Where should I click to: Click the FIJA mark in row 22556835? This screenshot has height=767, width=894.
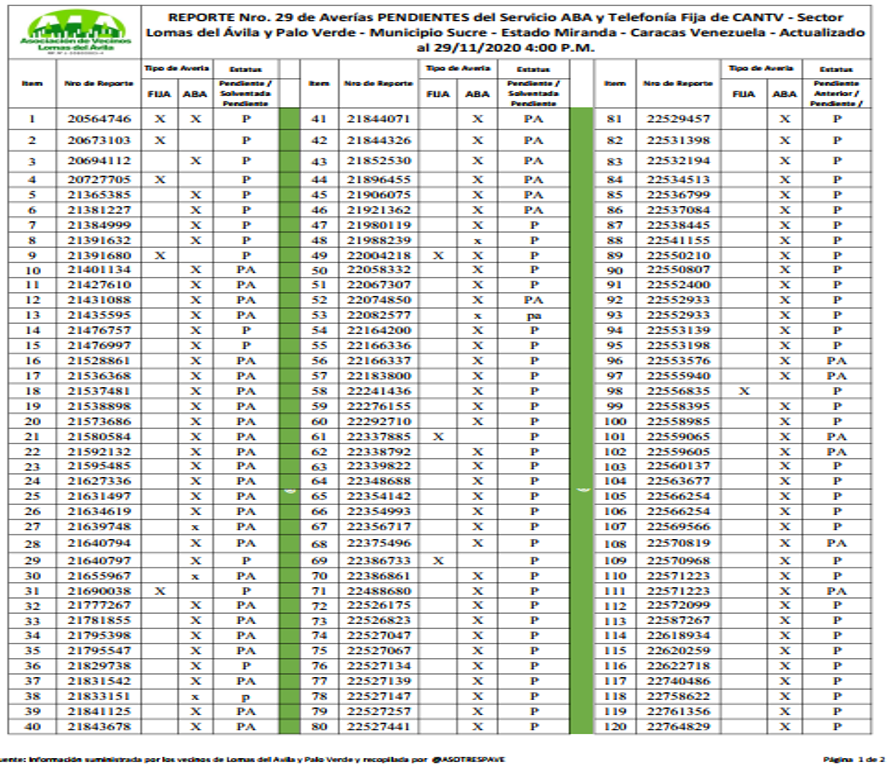tap(744, 391)
